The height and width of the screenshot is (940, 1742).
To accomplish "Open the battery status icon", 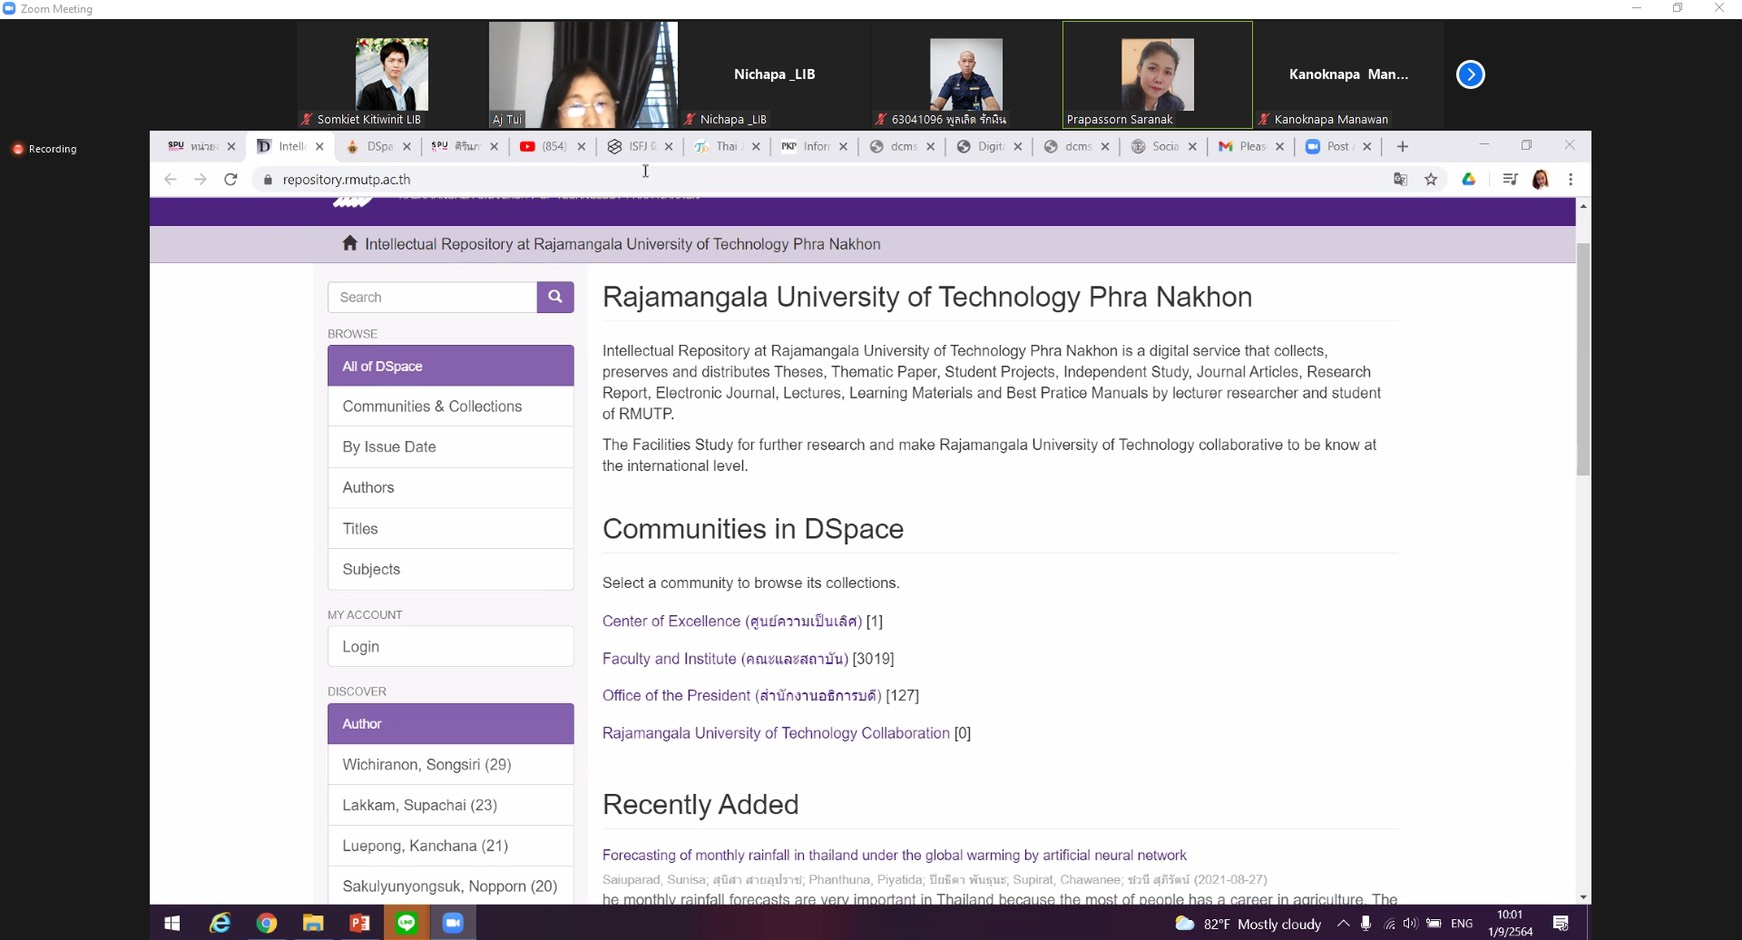I will click(x=1434, y=924).
